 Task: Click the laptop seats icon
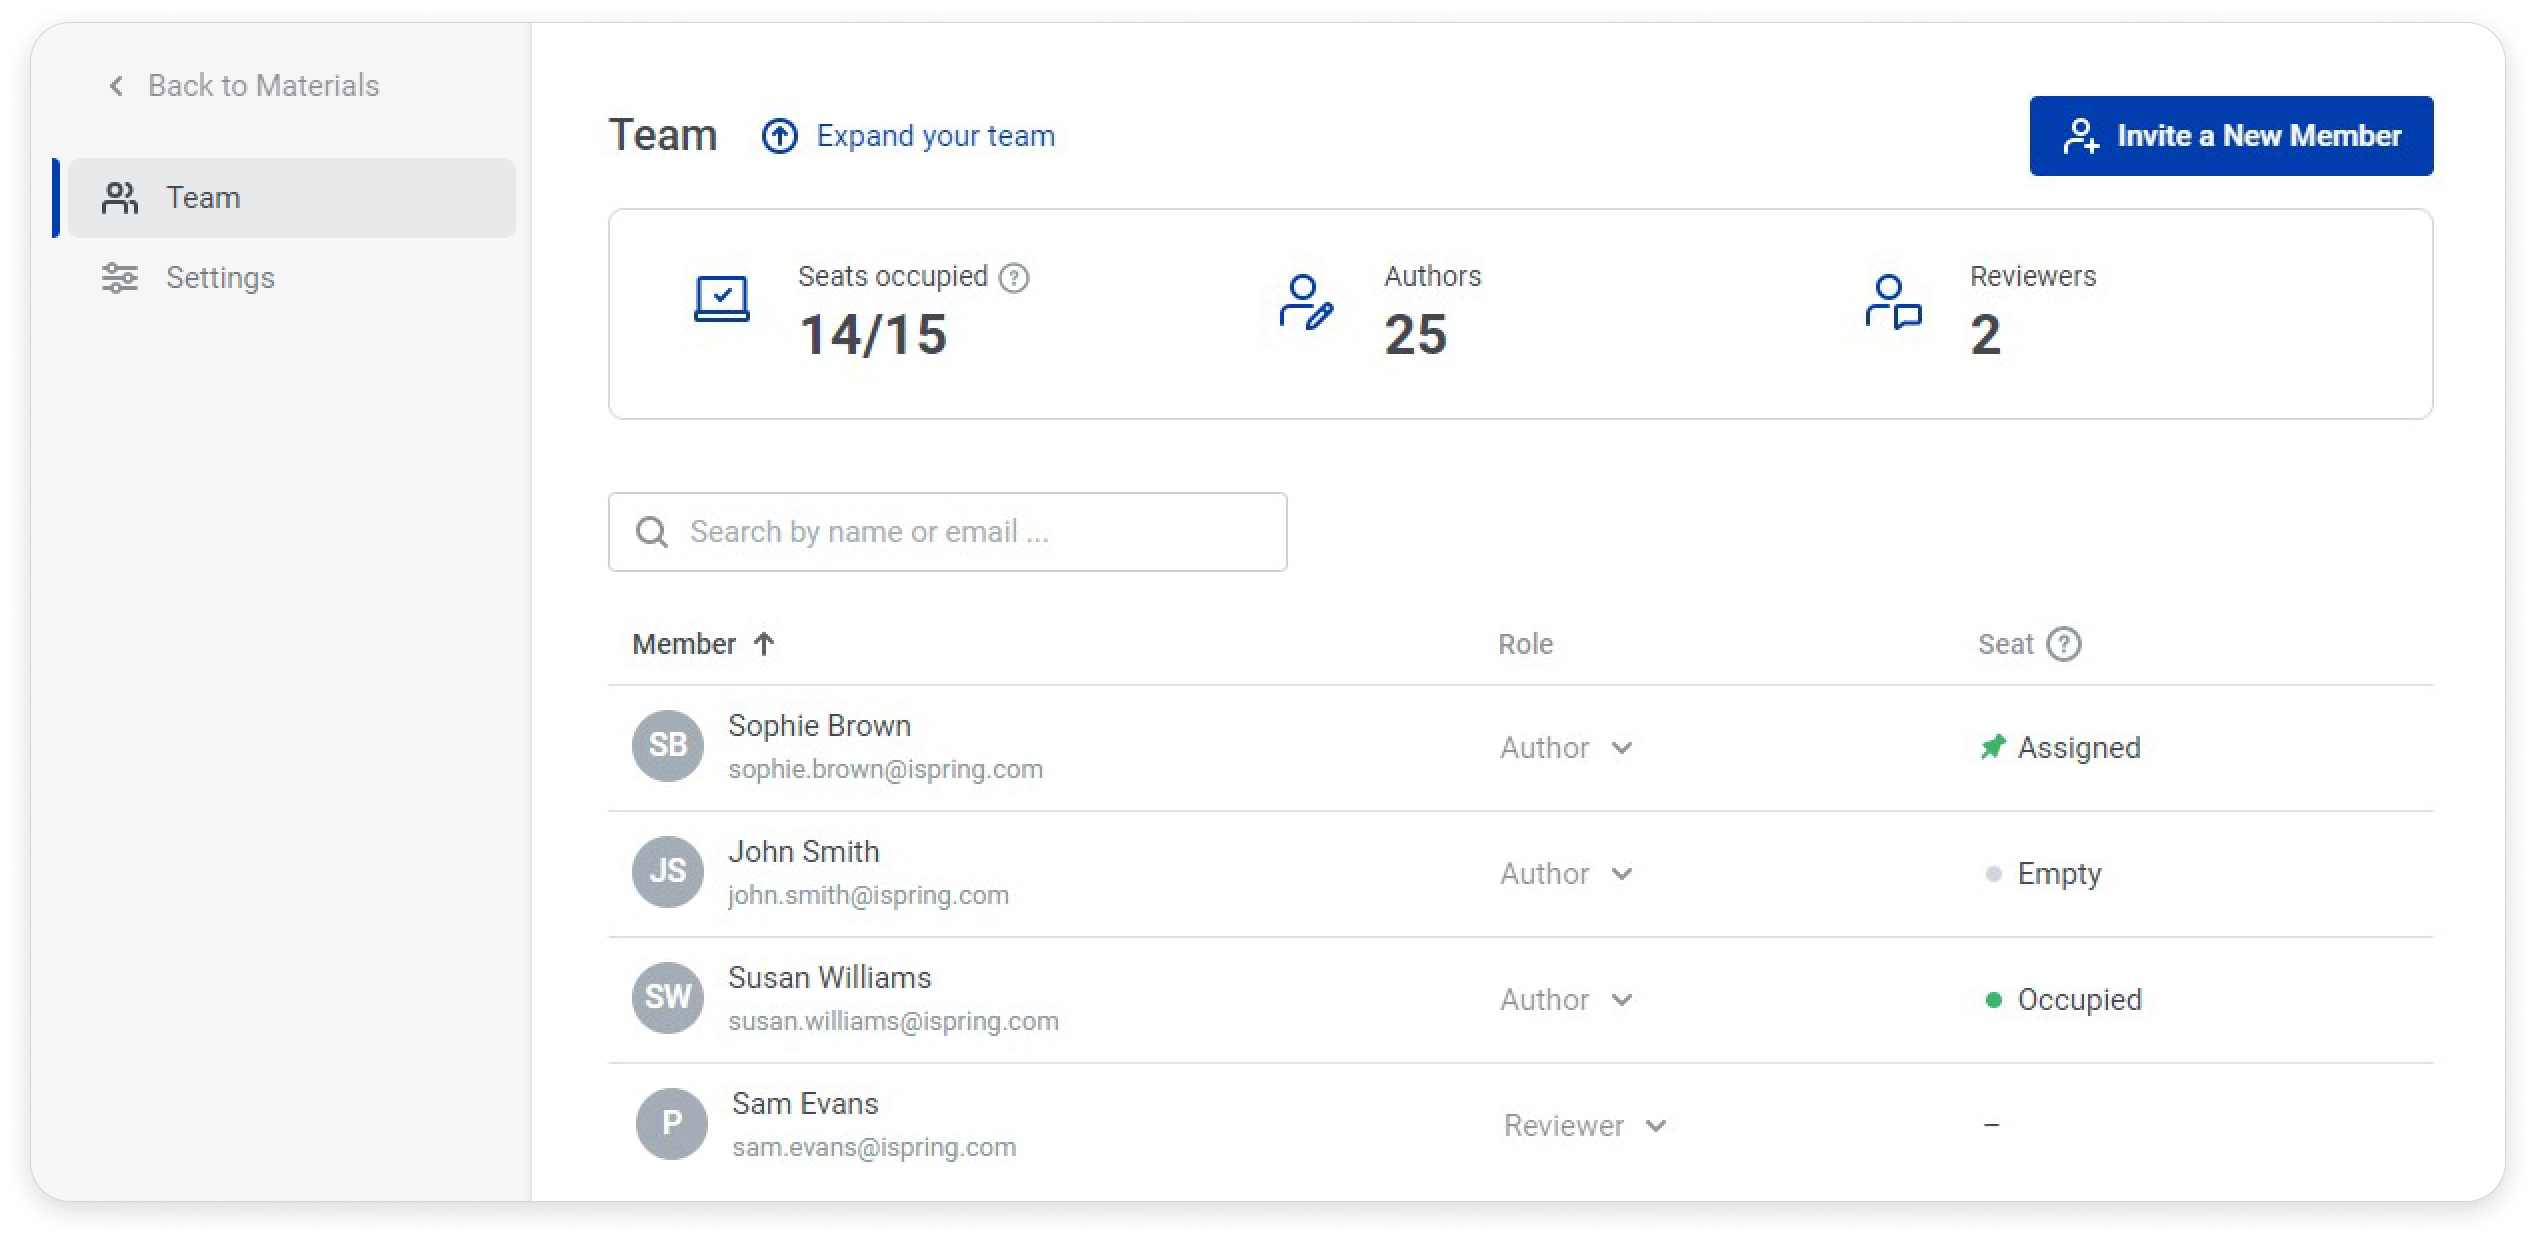722,299
